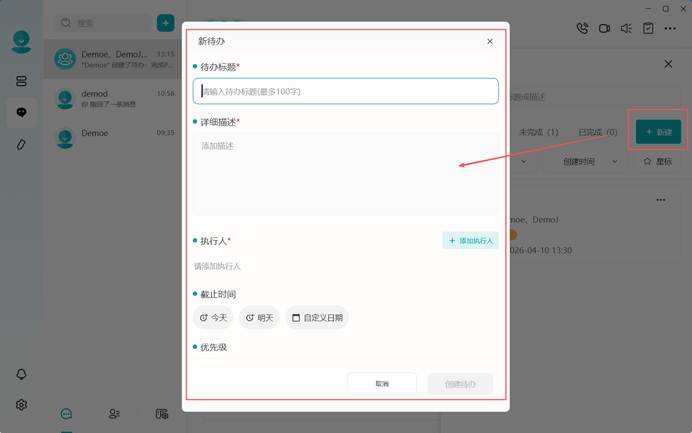692x433 pixels.
Task: Open the todo item three-dot menu
Action: [661, 200]
